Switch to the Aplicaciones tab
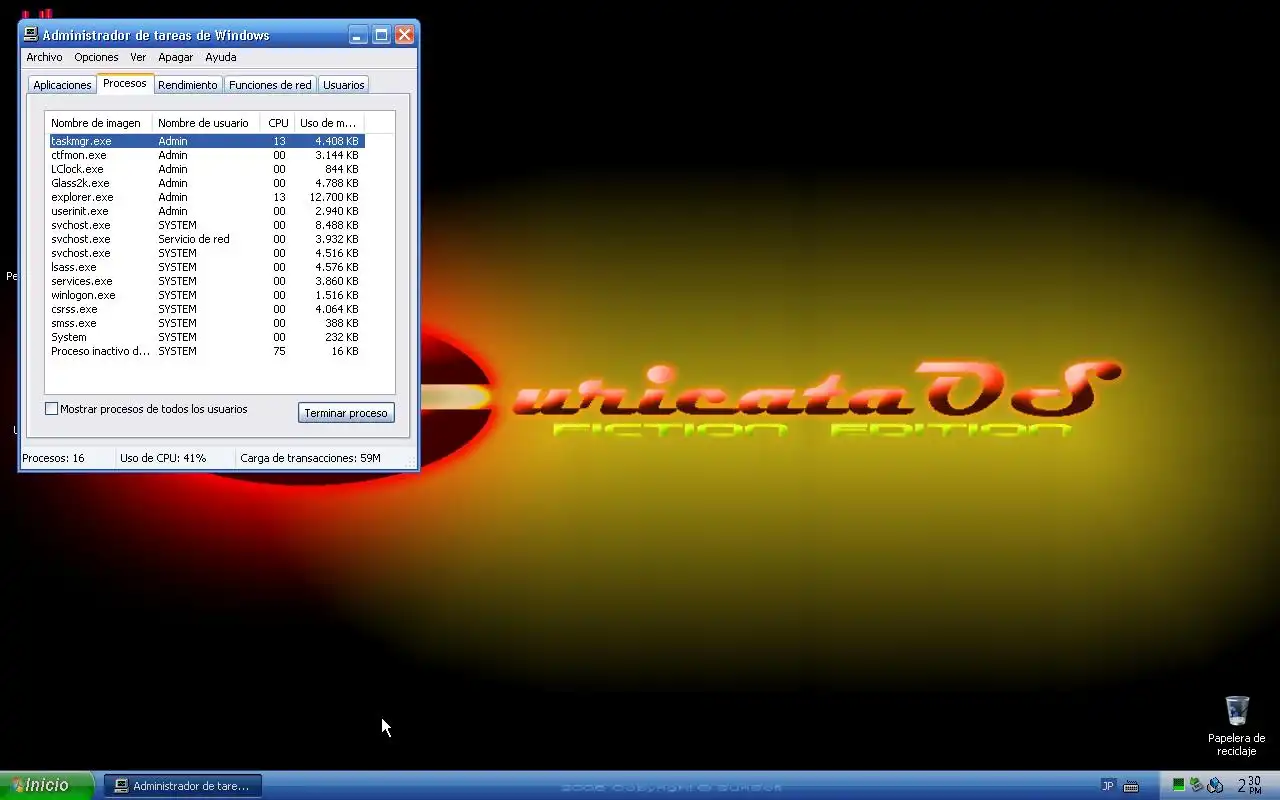 [x=62, y=85]
